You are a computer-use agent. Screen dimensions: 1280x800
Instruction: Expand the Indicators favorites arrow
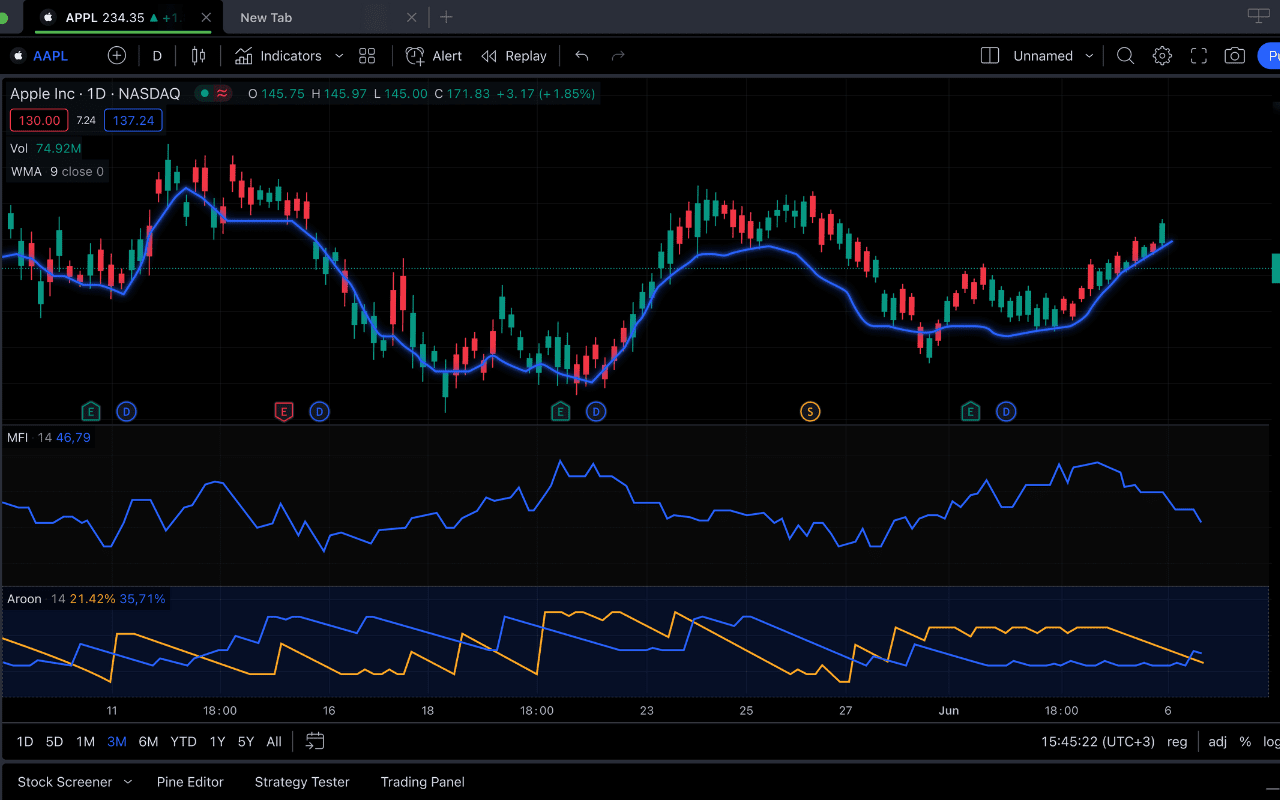[339, 56]
